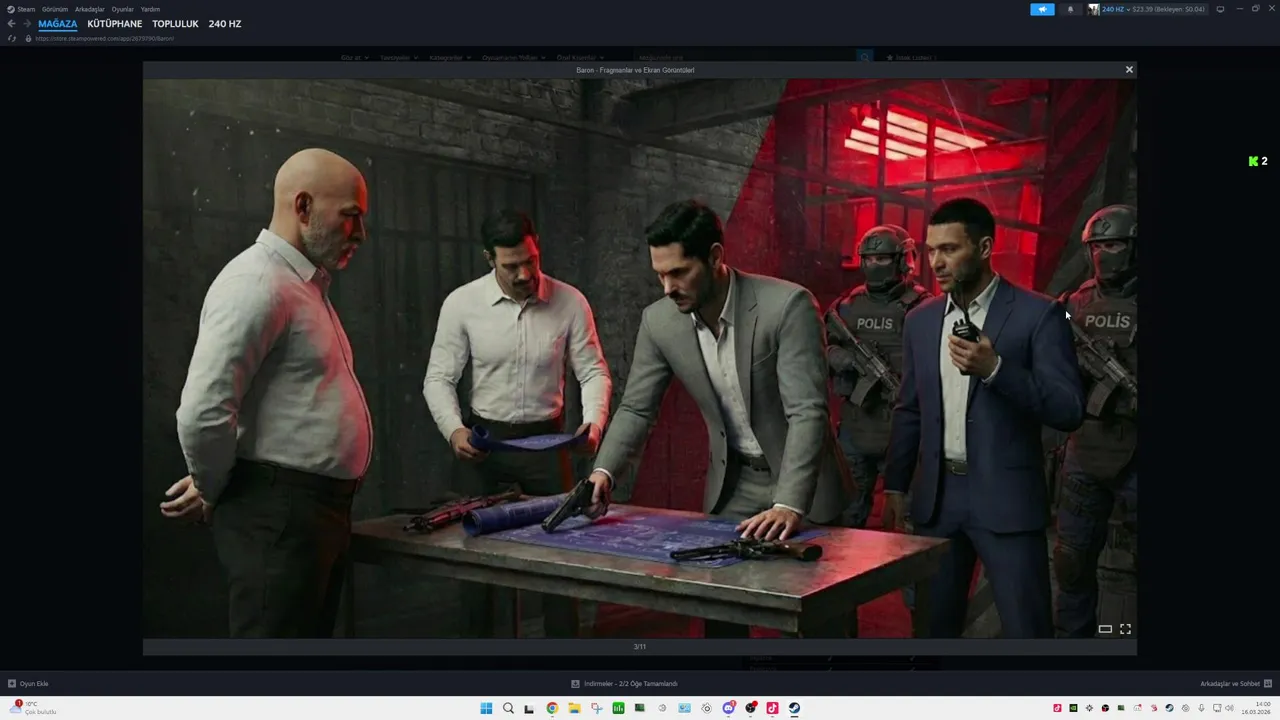This screenshot has width=1280, height=720.
Task: Open the volume speaker tray icon
Action: [1229, 708]
